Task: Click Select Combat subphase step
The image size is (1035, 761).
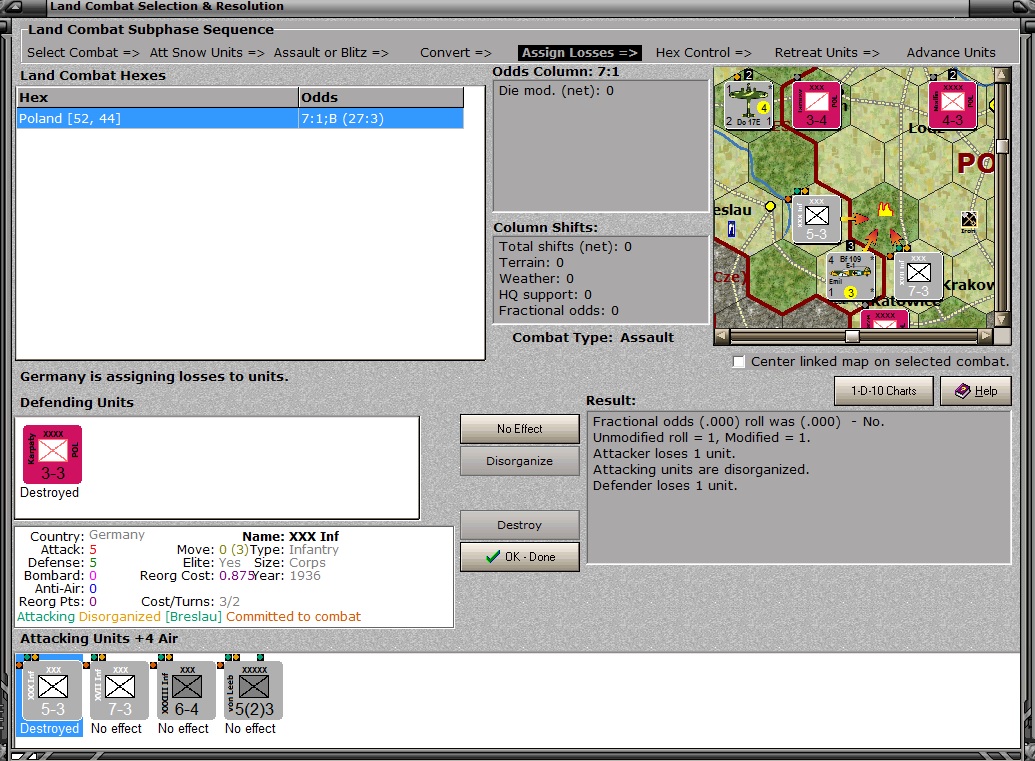Action: point(83,52)
